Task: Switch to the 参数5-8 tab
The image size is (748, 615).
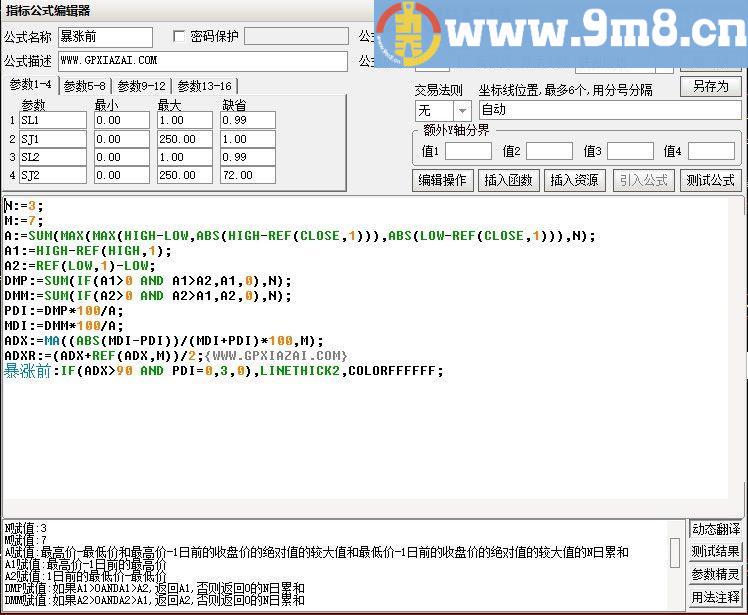Action: point(85,86)
